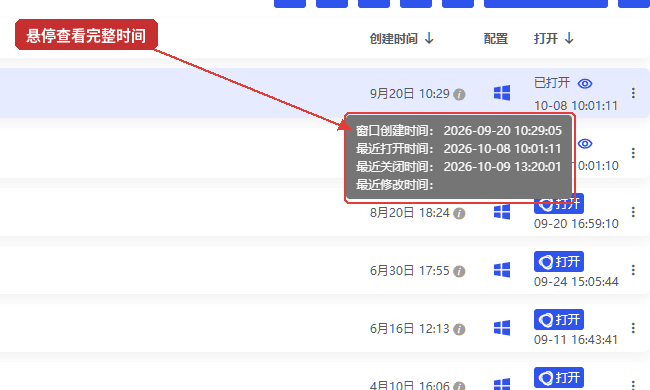Open three-dot menu for row ending 0:01:10
Viewport: 650px width, 390px height.
[x=633, y=153]
